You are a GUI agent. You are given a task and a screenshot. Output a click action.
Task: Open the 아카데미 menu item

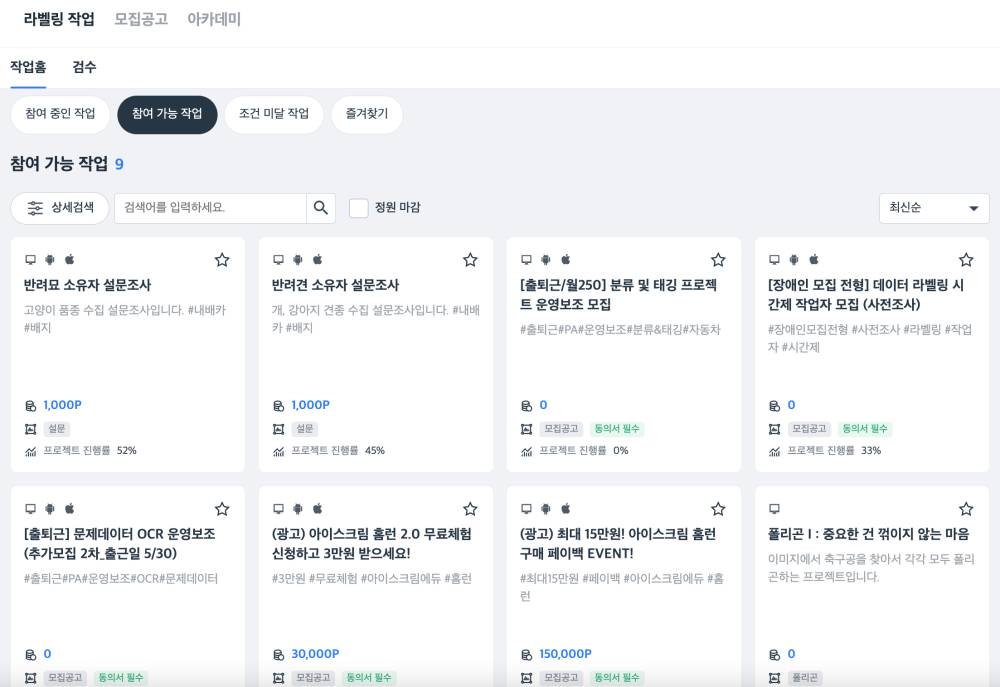pyautogui.click(x=212, y=19)
